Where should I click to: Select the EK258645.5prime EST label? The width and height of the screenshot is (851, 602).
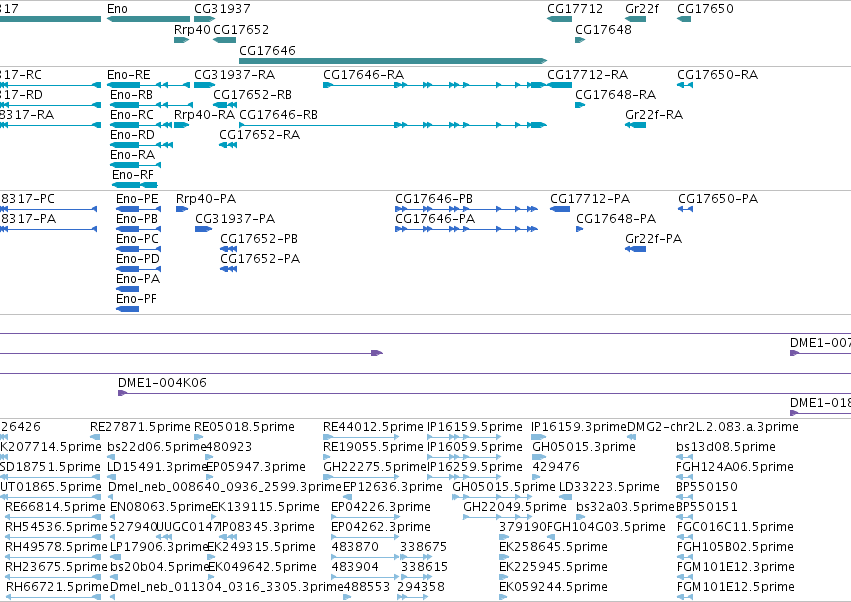553,548
